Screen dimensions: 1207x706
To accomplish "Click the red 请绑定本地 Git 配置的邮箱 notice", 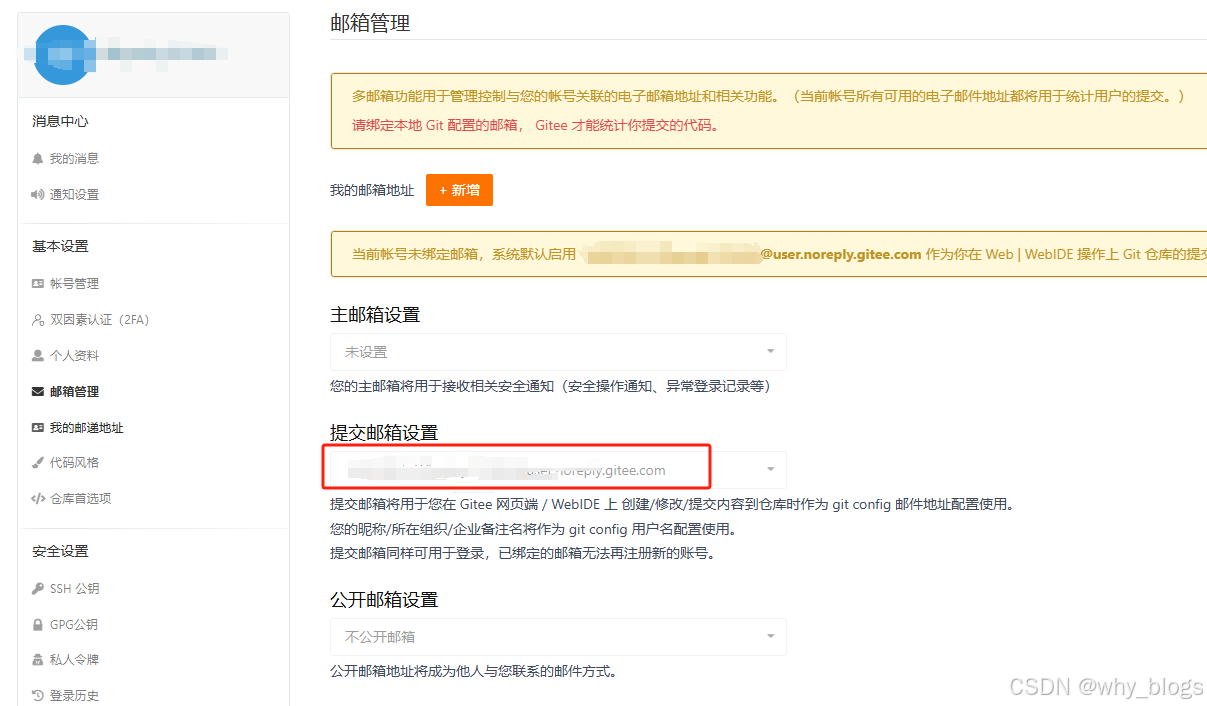I will [x=535, y=126].
